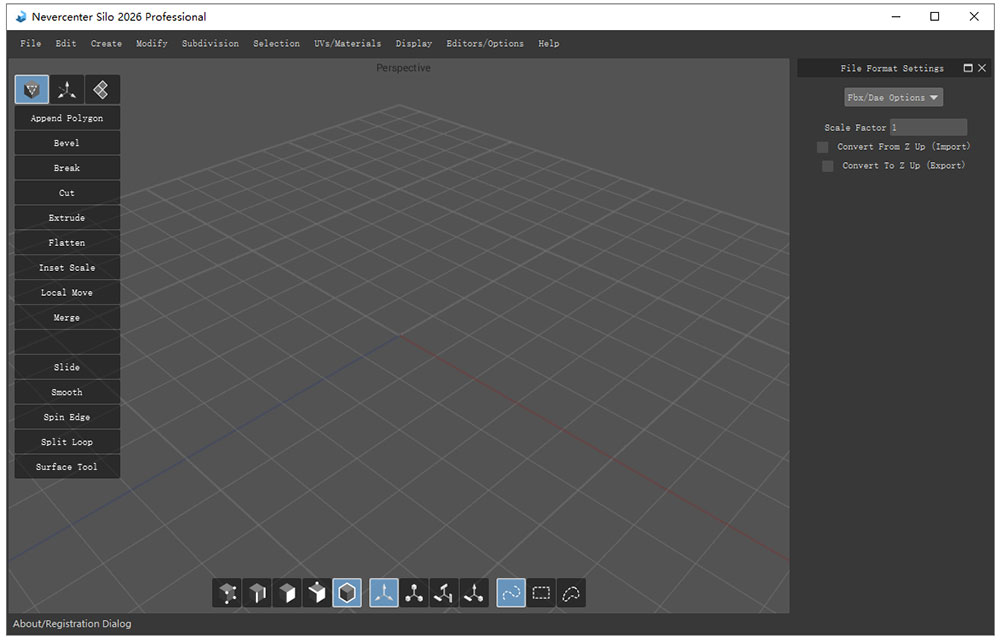The image size is (1000, 640).
Task: Close the File Format Settings panel
Action: click(982, 68)
